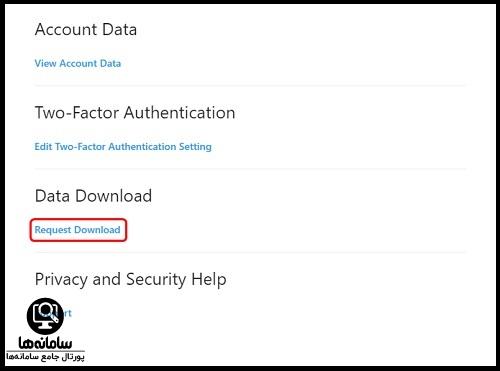Viewport: 500px width, 371px height.
Task: Click the large سامانه‌ها watermark text
Action: click(45, 342)
